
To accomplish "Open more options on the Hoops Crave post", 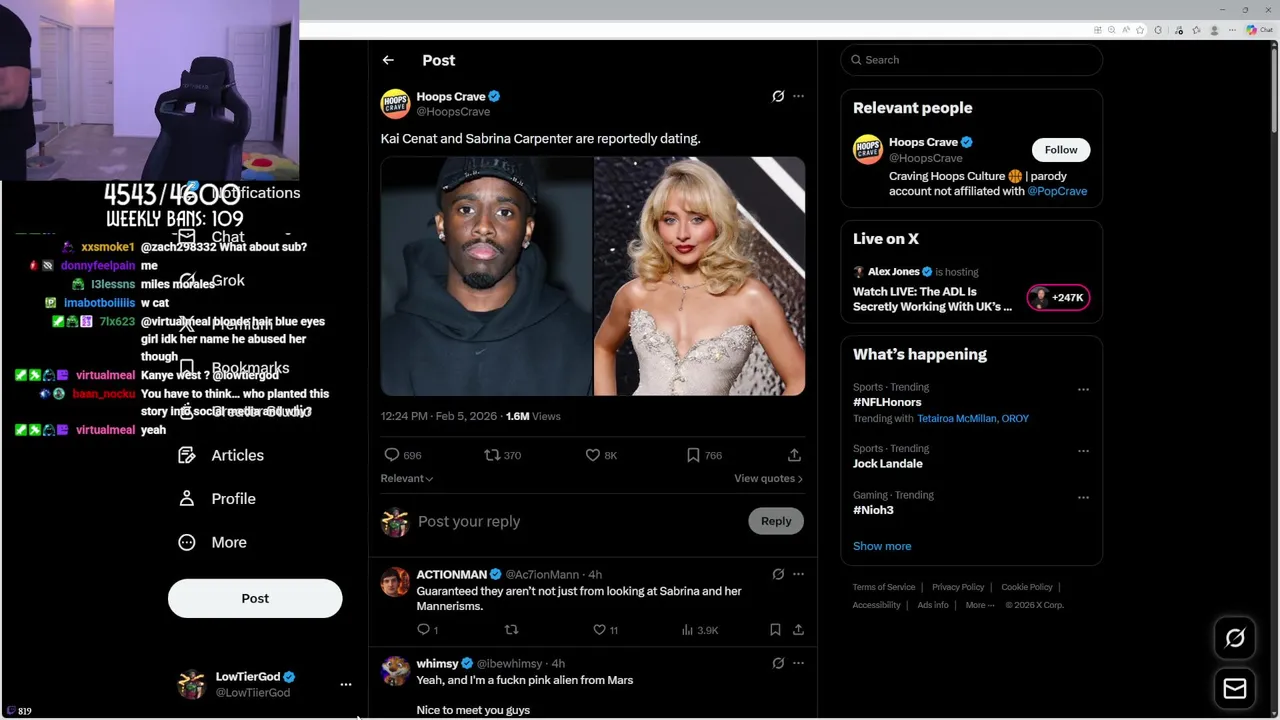I will click(x=798, y=96).
